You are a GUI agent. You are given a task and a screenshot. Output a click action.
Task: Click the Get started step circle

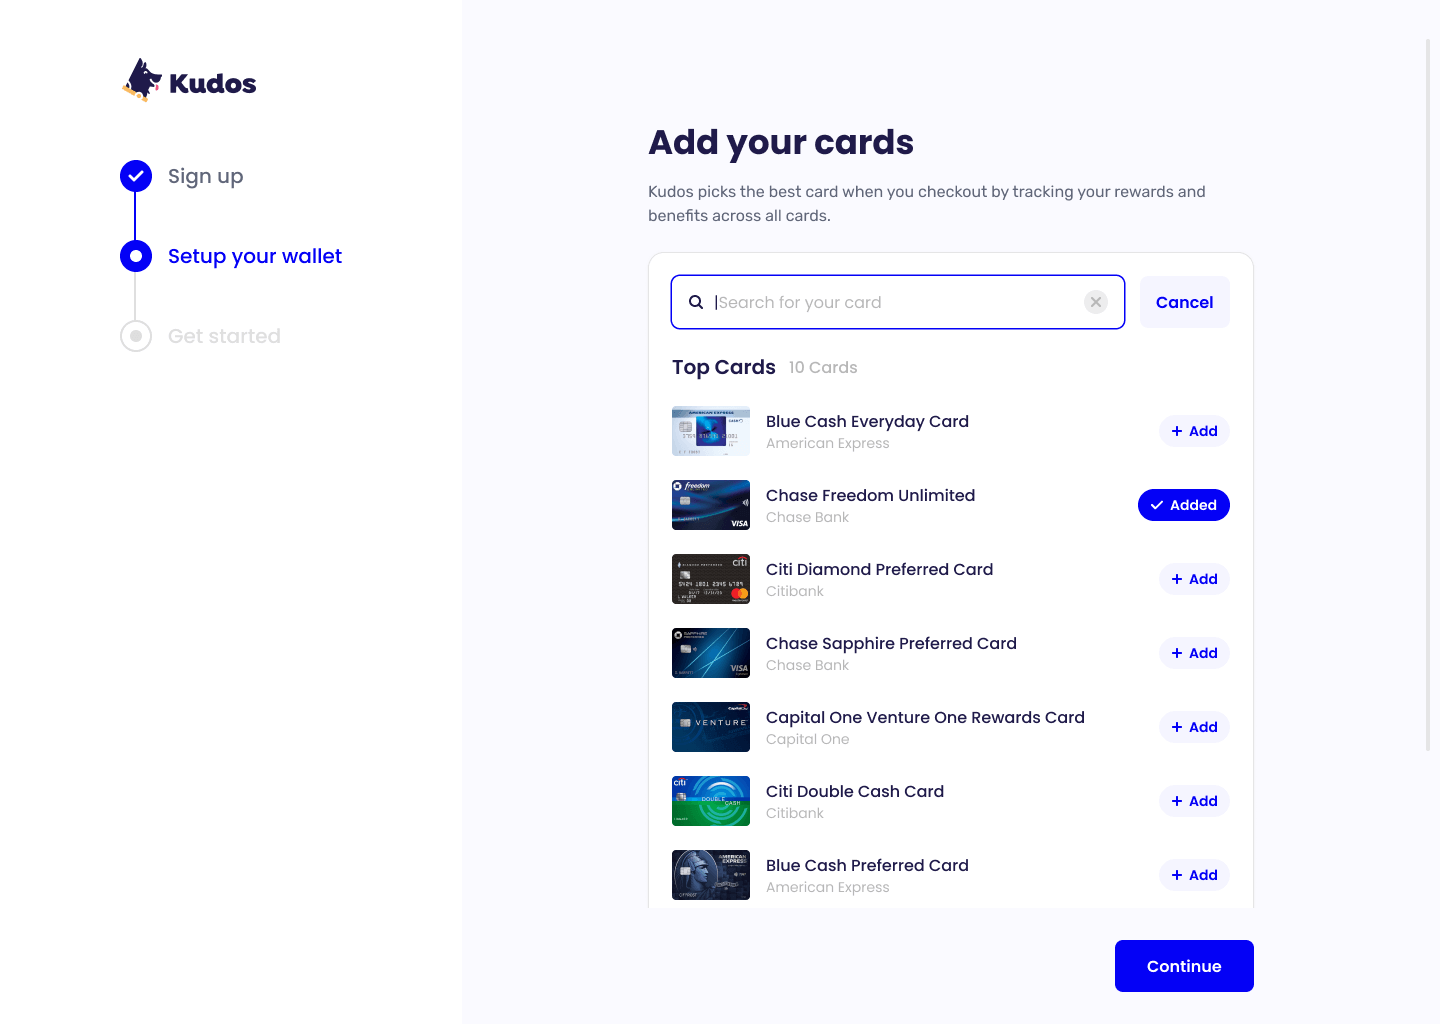136,335
